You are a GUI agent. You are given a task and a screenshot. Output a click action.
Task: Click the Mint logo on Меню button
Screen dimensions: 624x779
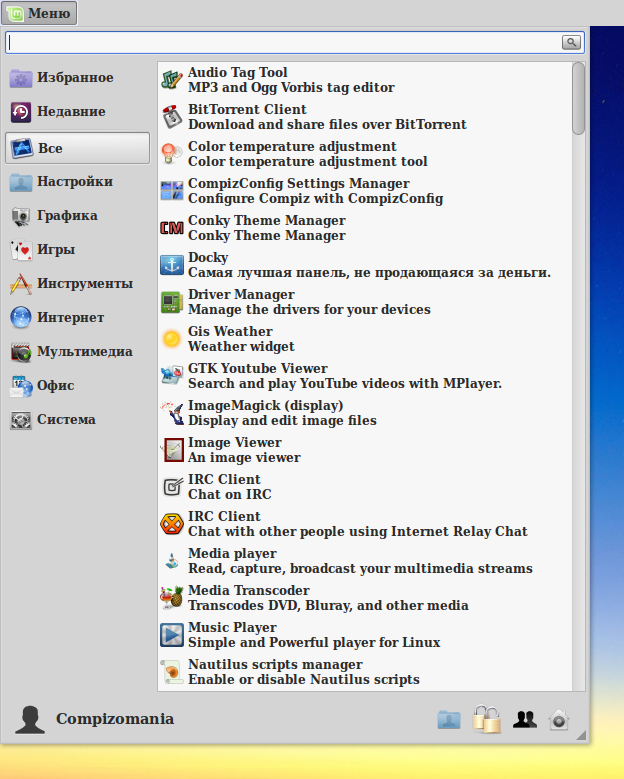point(15,13)
